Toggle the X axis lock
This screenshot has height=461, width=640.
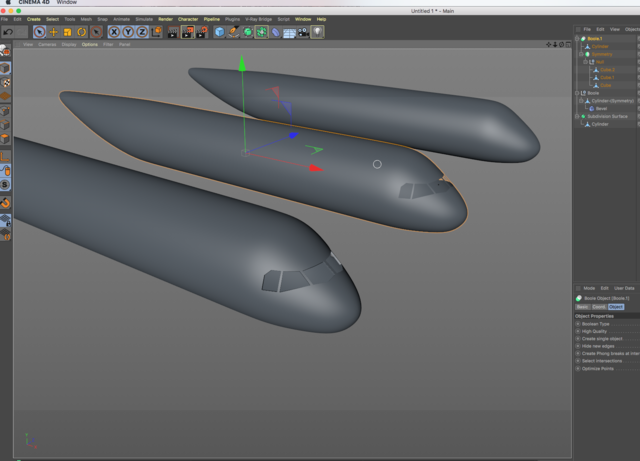click(114, 32)
